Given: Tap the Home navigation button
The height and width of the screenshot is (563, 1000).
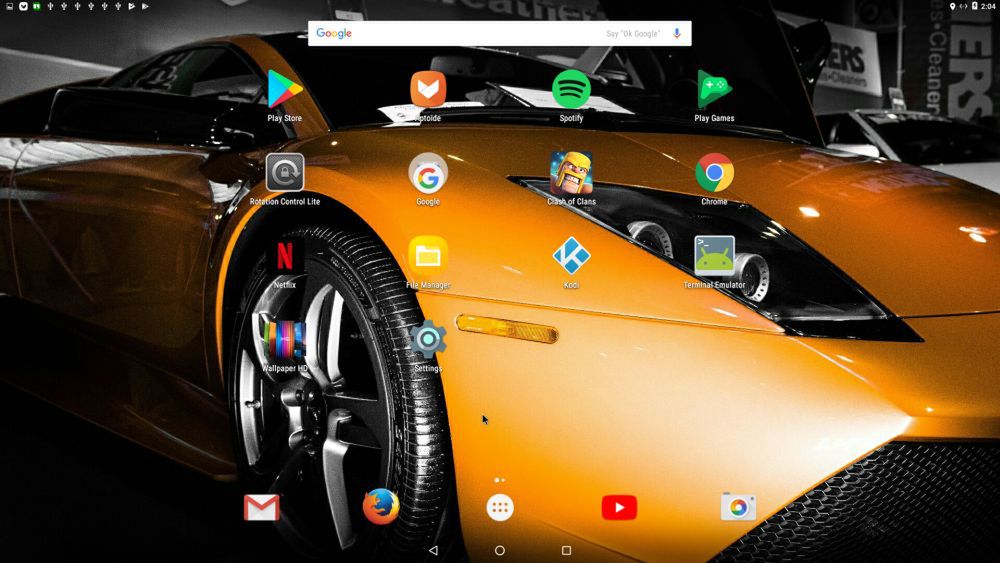Looking at the screenshot, I should [500, 550].
